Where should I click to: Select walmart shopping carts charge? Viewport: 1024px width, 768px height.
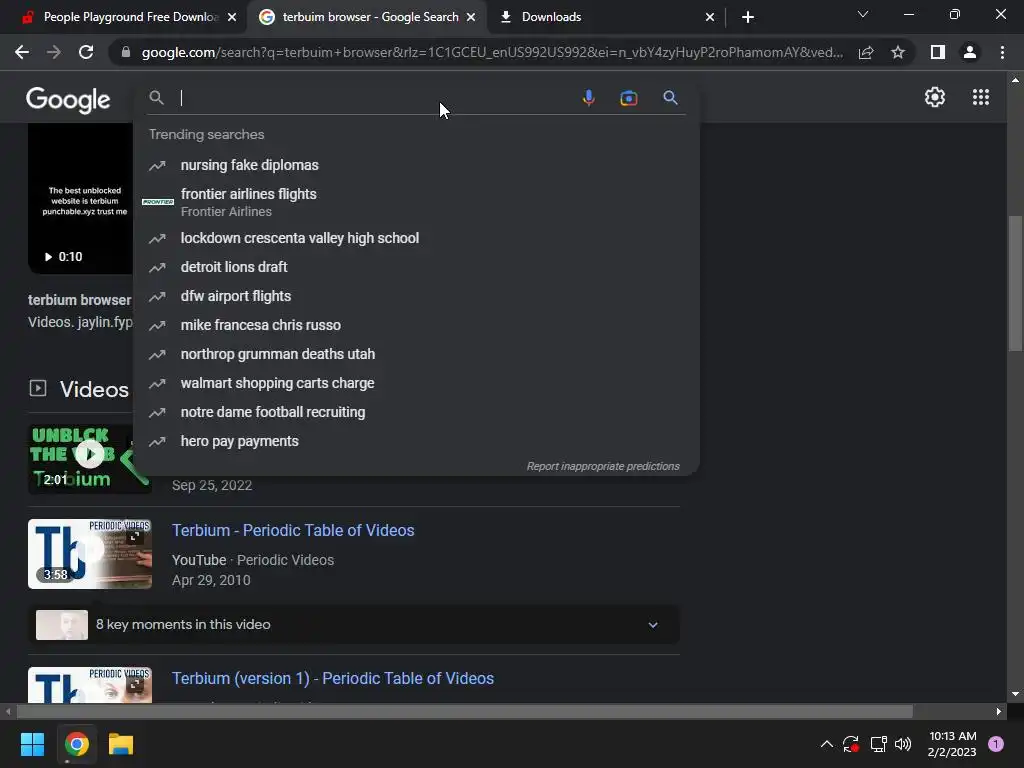click(416, 383)
